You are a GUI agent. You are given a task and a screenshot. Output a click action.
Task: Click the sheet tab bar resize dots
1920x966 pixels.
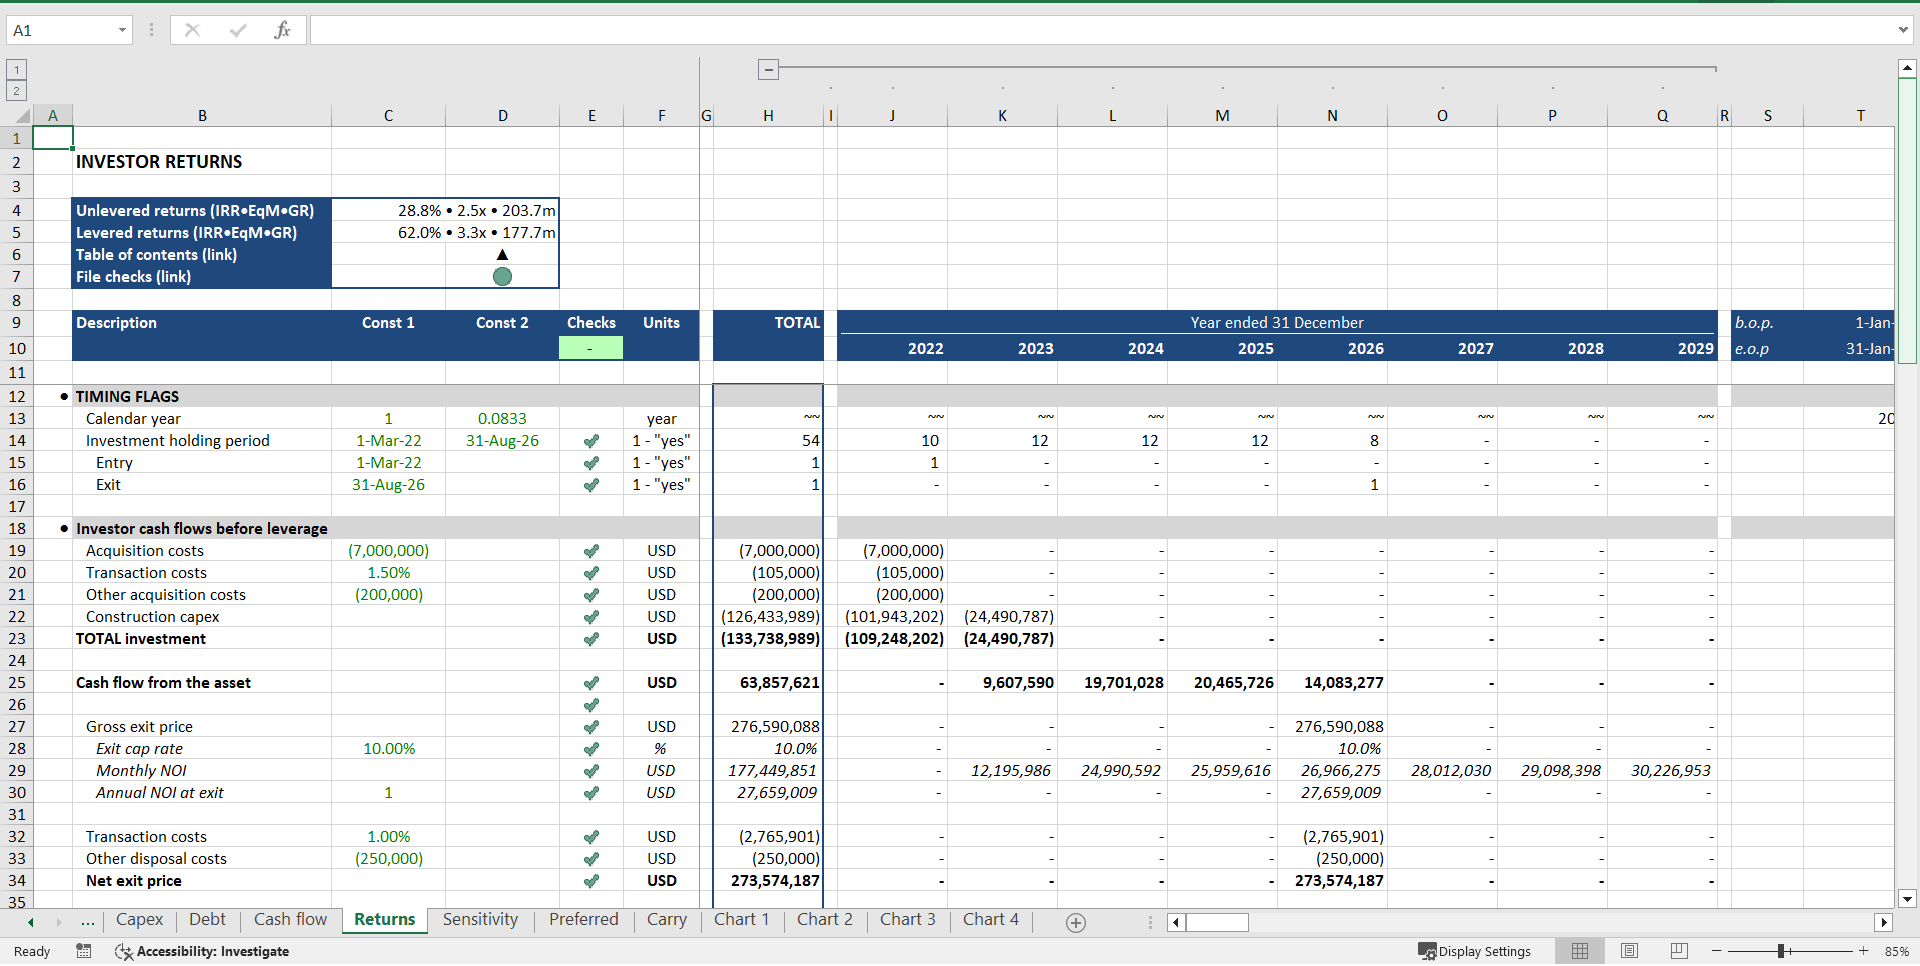(x=1150, y=922)
